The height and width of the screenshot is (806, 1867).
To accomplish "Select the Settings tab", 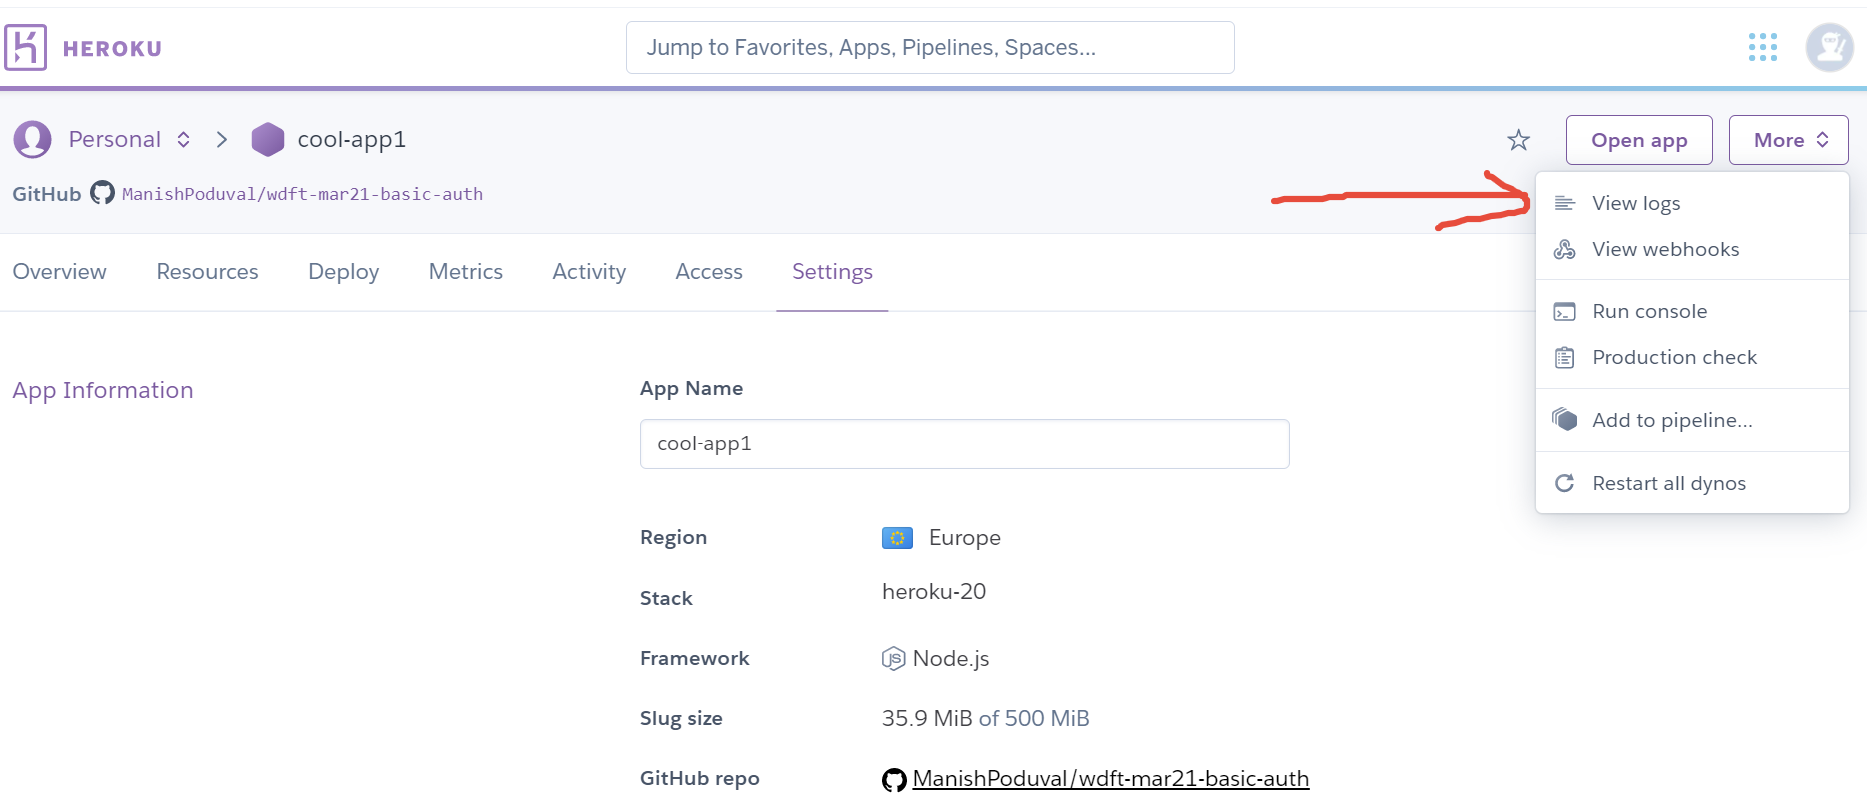I will tap(832, 272).
